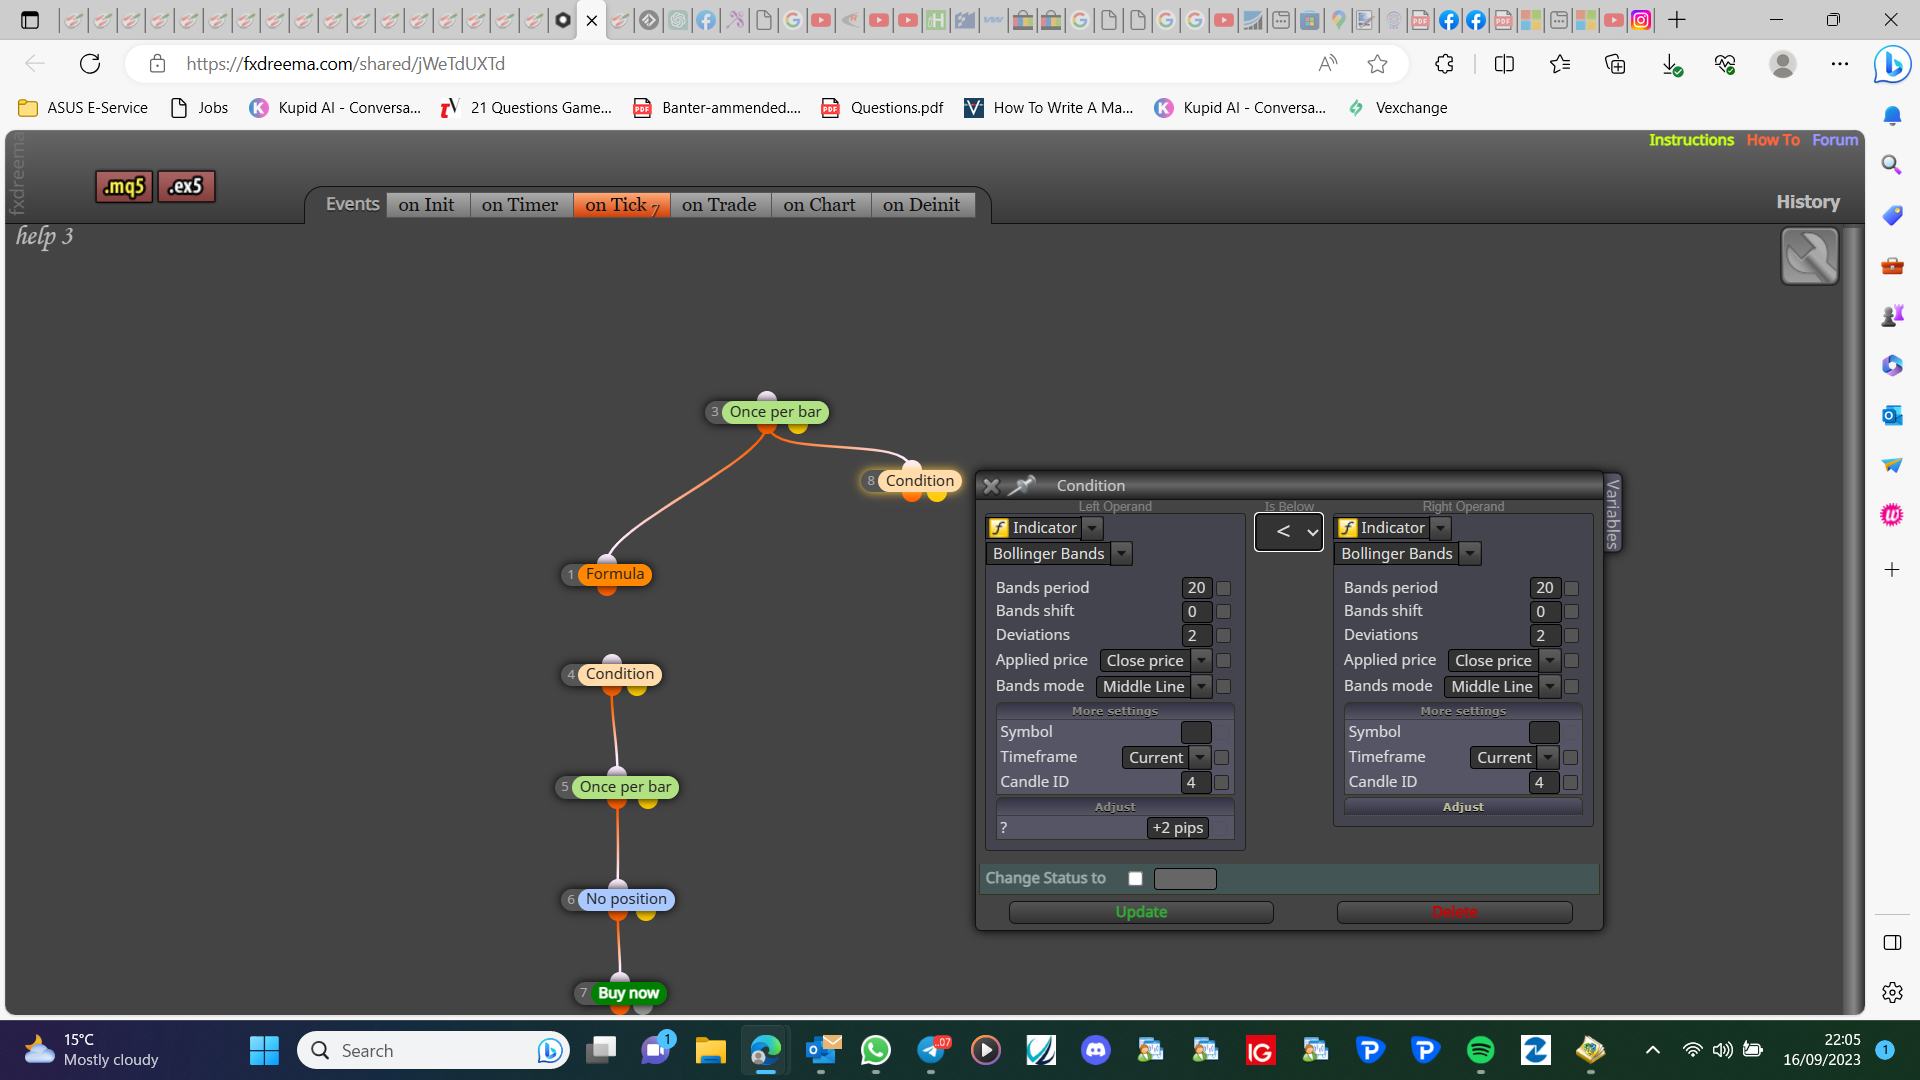Pin the Condition panel
The width and height of the screenshot is (1920, 1080).
(1022, 485)
